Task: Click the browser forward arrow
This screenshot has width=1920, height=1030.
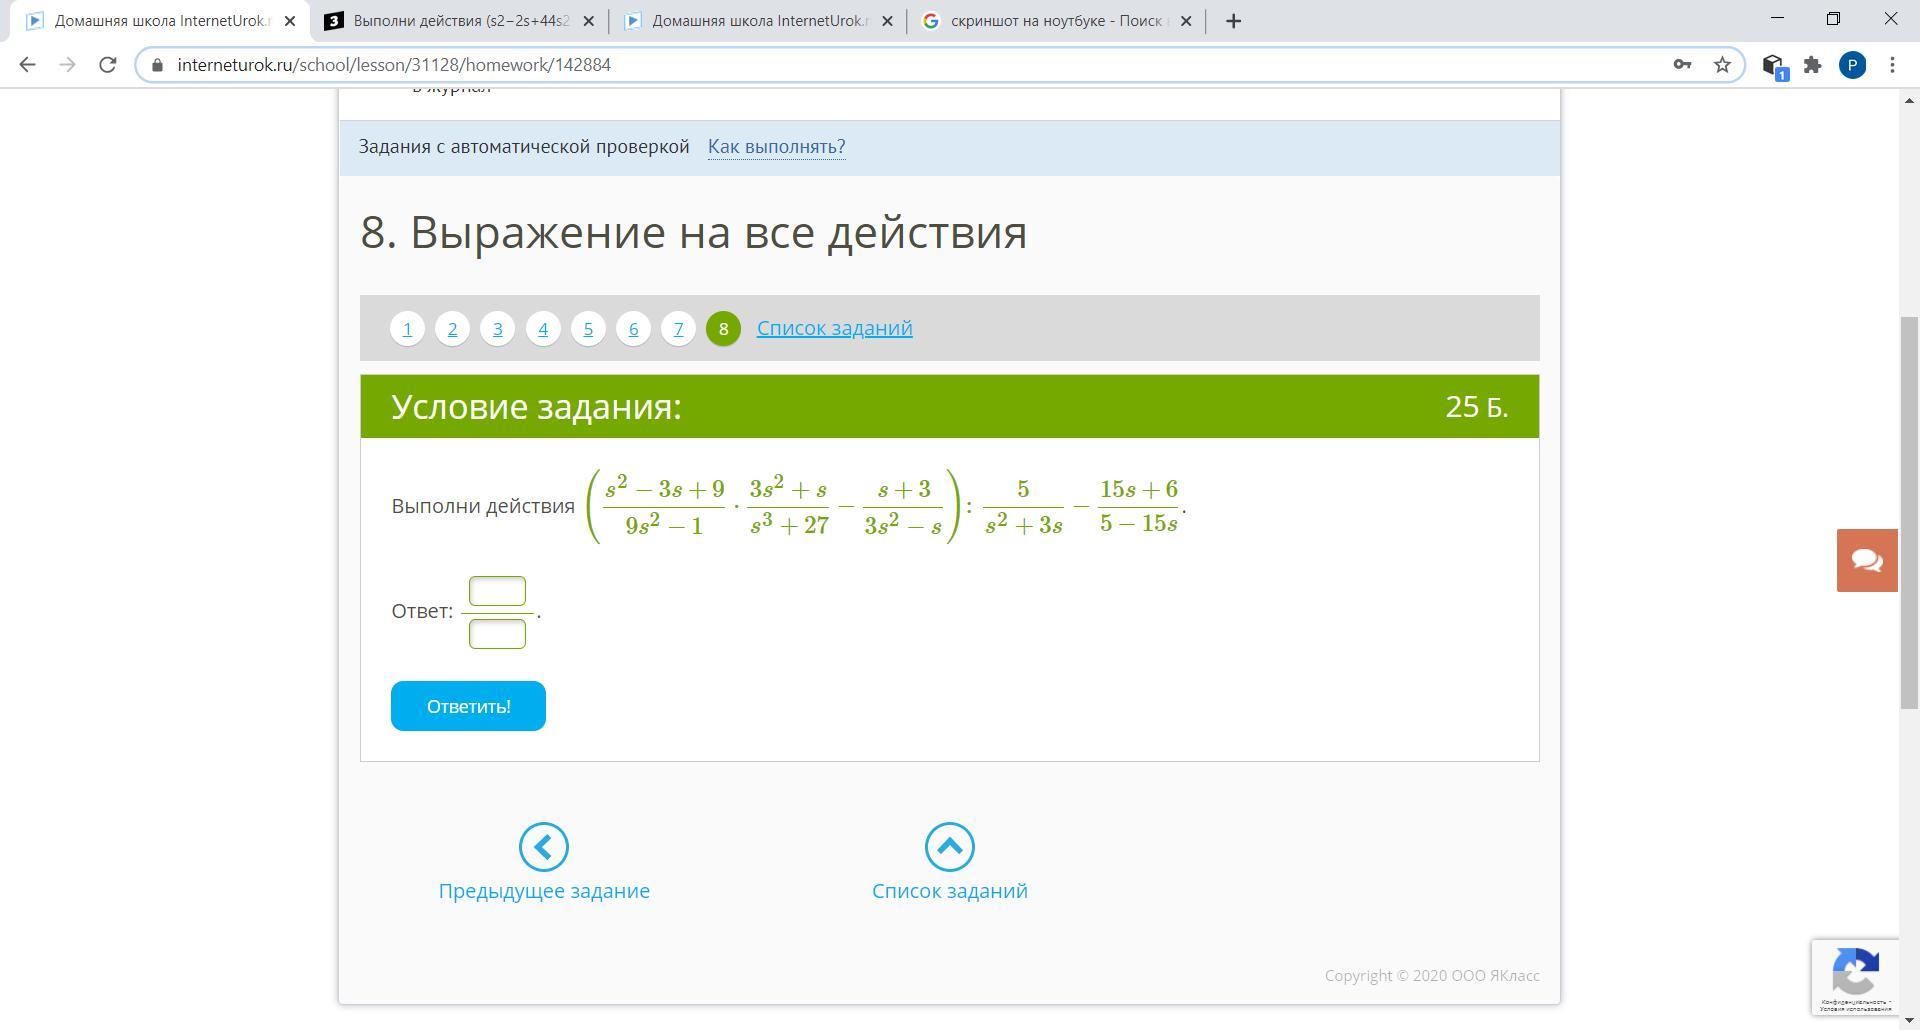Action: coord(67,65)
